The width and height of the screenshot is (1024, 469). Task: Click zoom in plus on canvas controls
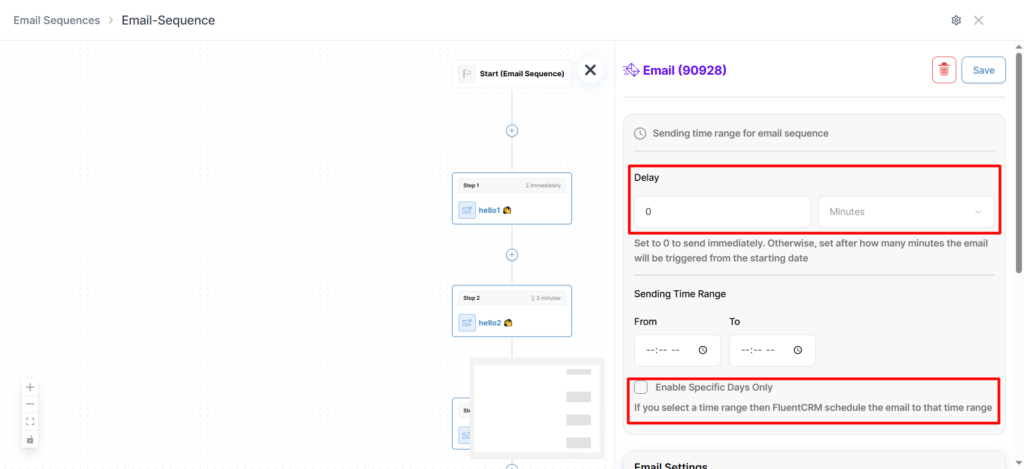pyautogui.click(x=30, y=387)
